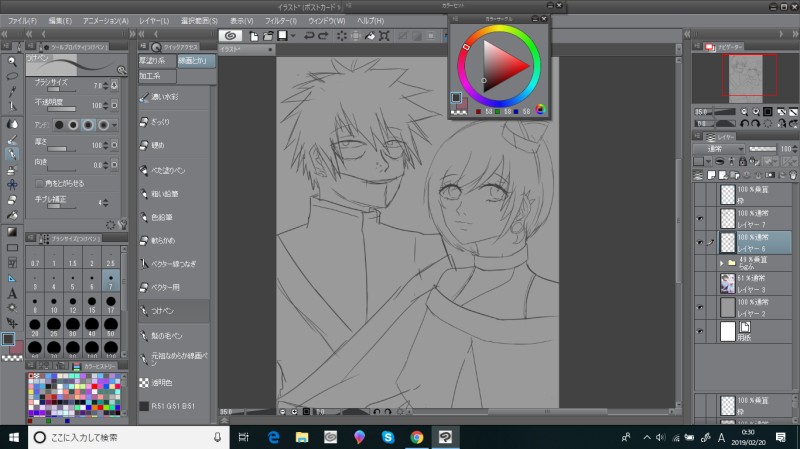Select the brush tool in the tool palette

(x=12, y=139)
